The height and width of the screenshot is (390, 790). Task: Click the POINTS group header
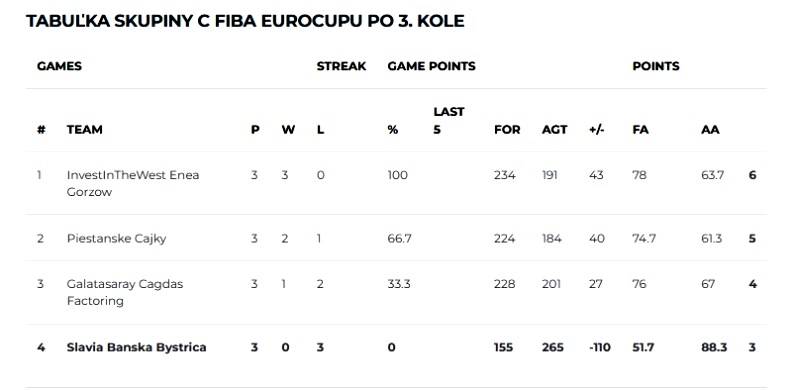click(655, 66)
